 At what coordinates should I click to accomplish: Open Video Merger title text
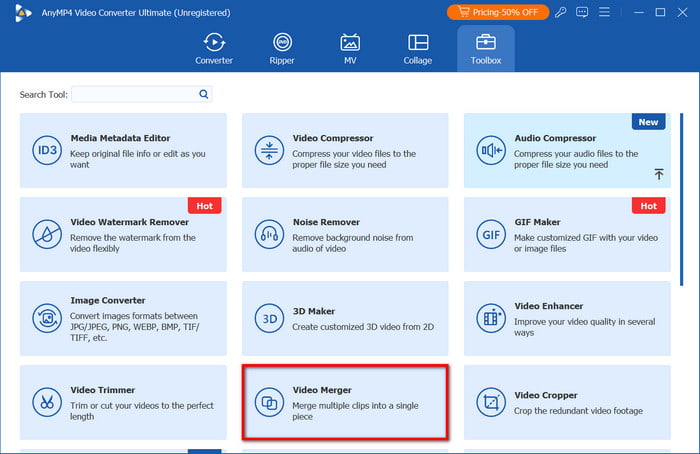pos(322,390)
